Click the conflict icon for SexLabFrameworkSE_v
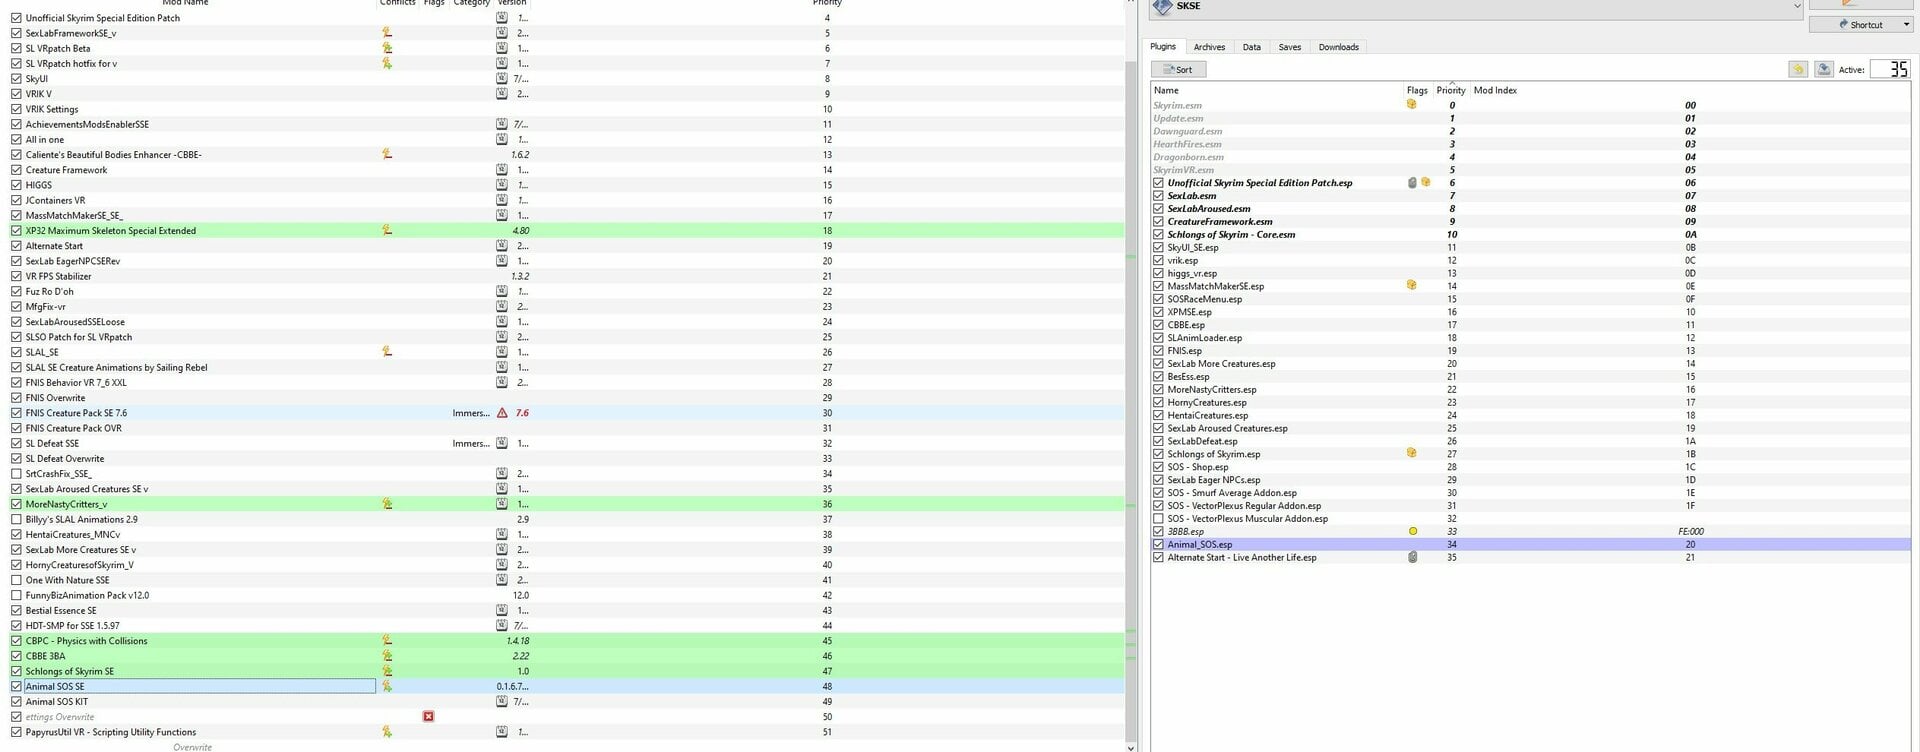 click(x=387, y=33)
